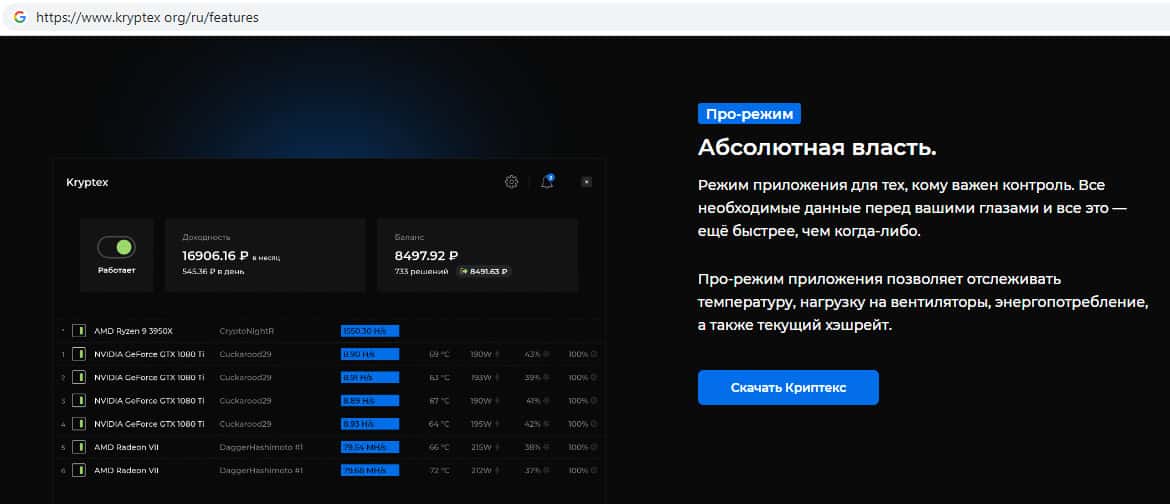Open the Kryptex settings gear

tap(511, 181)
